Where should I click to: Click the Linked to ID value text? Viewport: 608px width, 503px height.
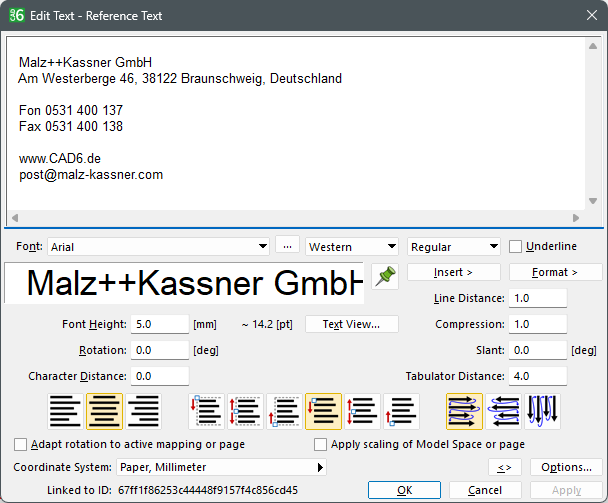208,490
